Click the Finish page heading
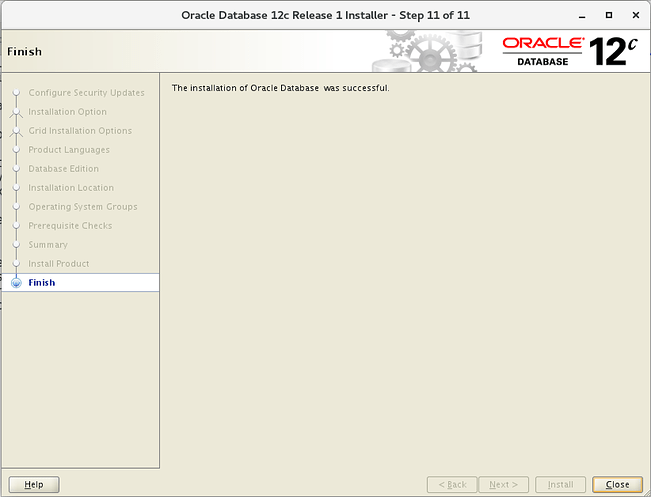Viewport: 651px width, 497px height. pos(24,51)
